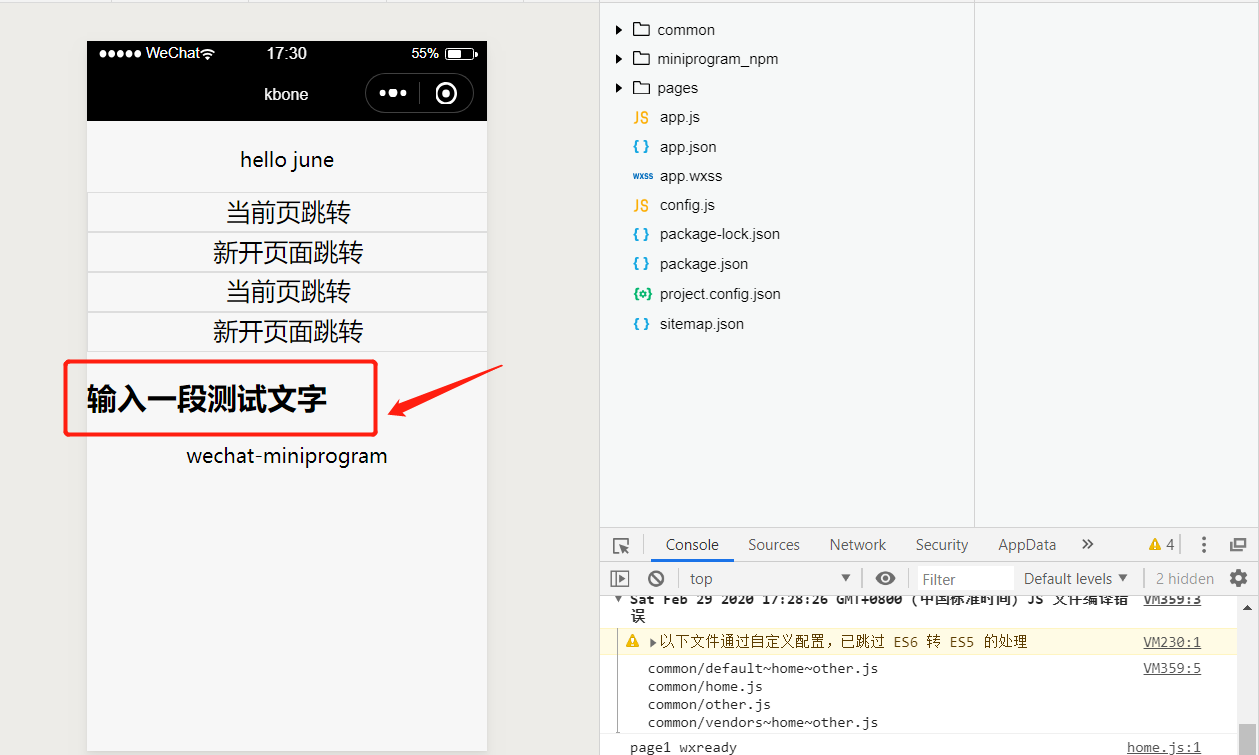Click the hello june text
Screen dimensions: 1259x755
point(287,160)
